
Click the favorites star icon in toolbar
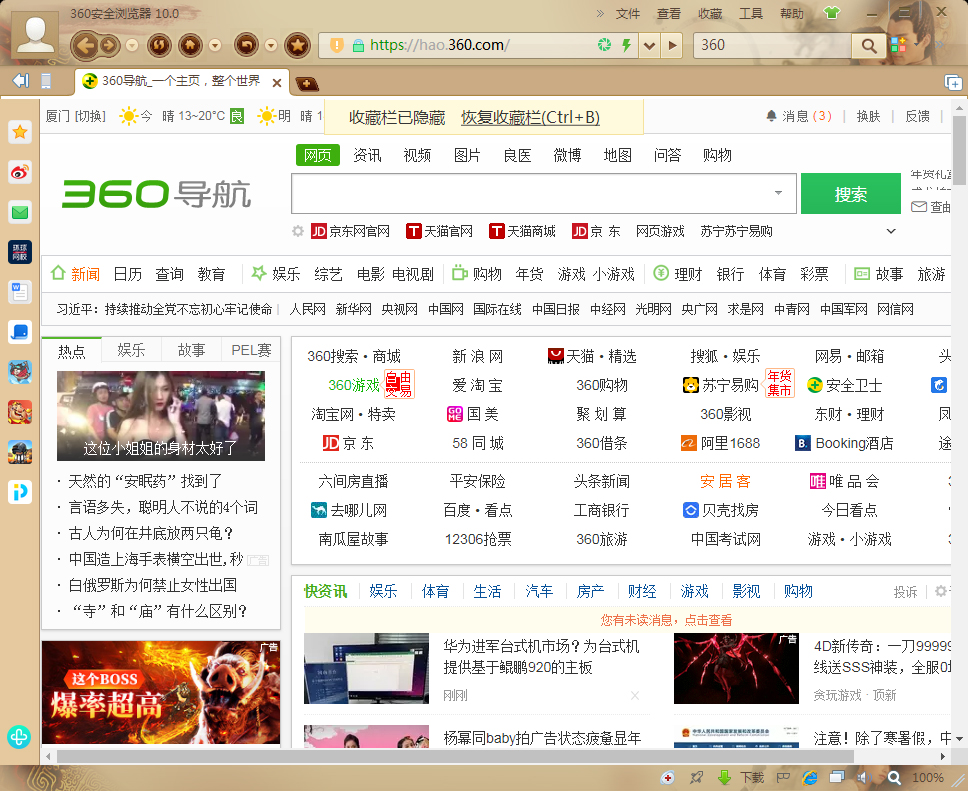tap(297, 46)
